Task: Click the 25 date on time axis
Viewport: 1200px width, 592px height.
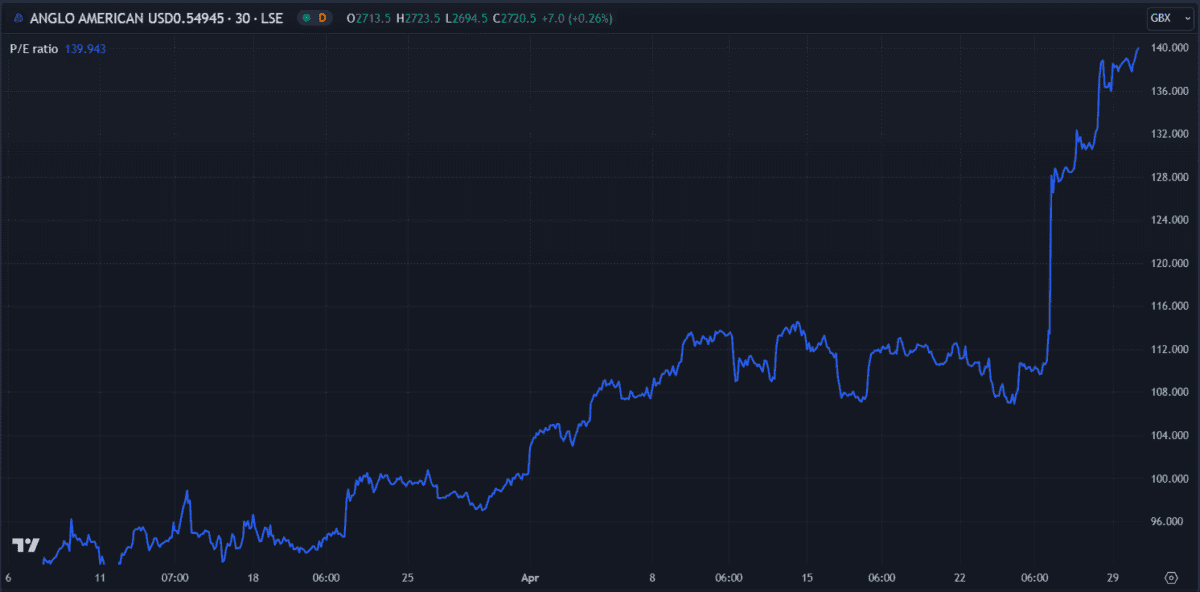Action: tap(407, 578)
